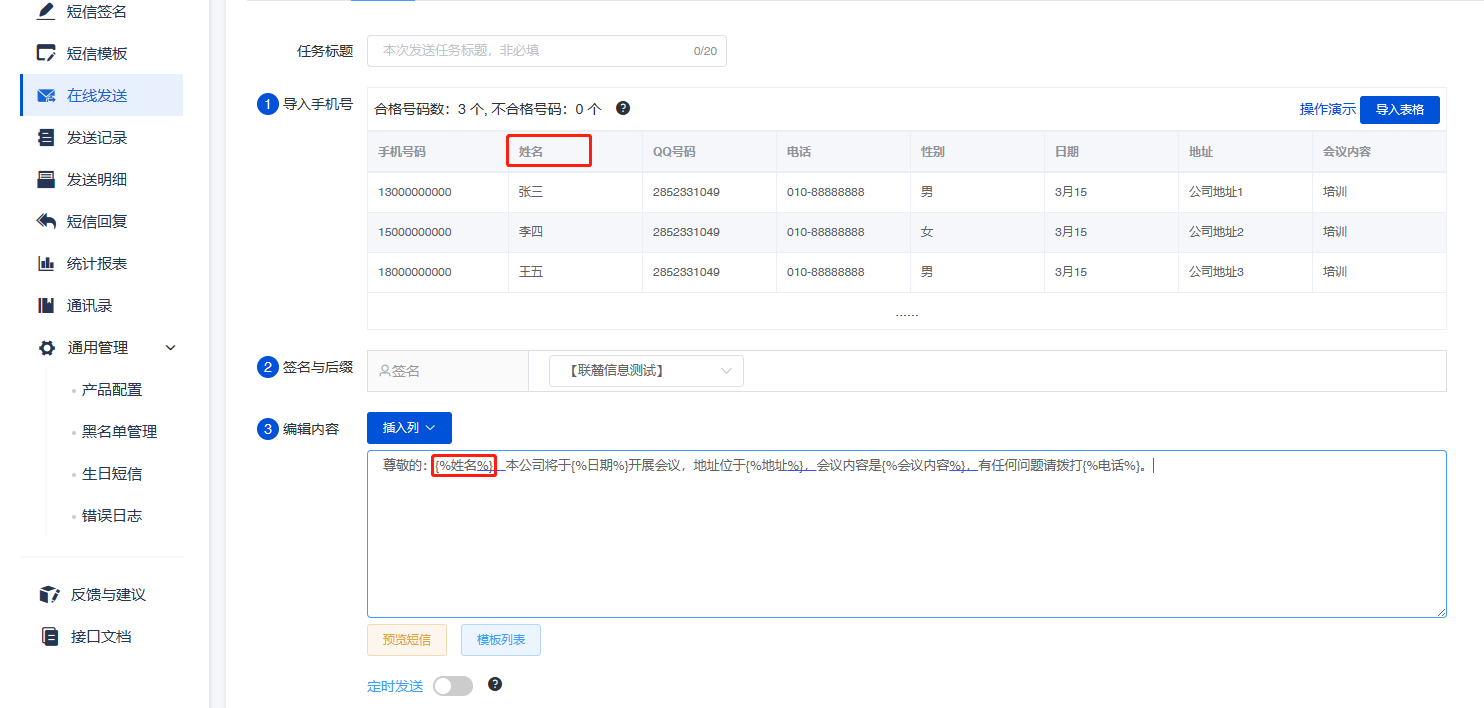
Task: Click the 反馈与建议 box icon
Action: pos(49,595)
